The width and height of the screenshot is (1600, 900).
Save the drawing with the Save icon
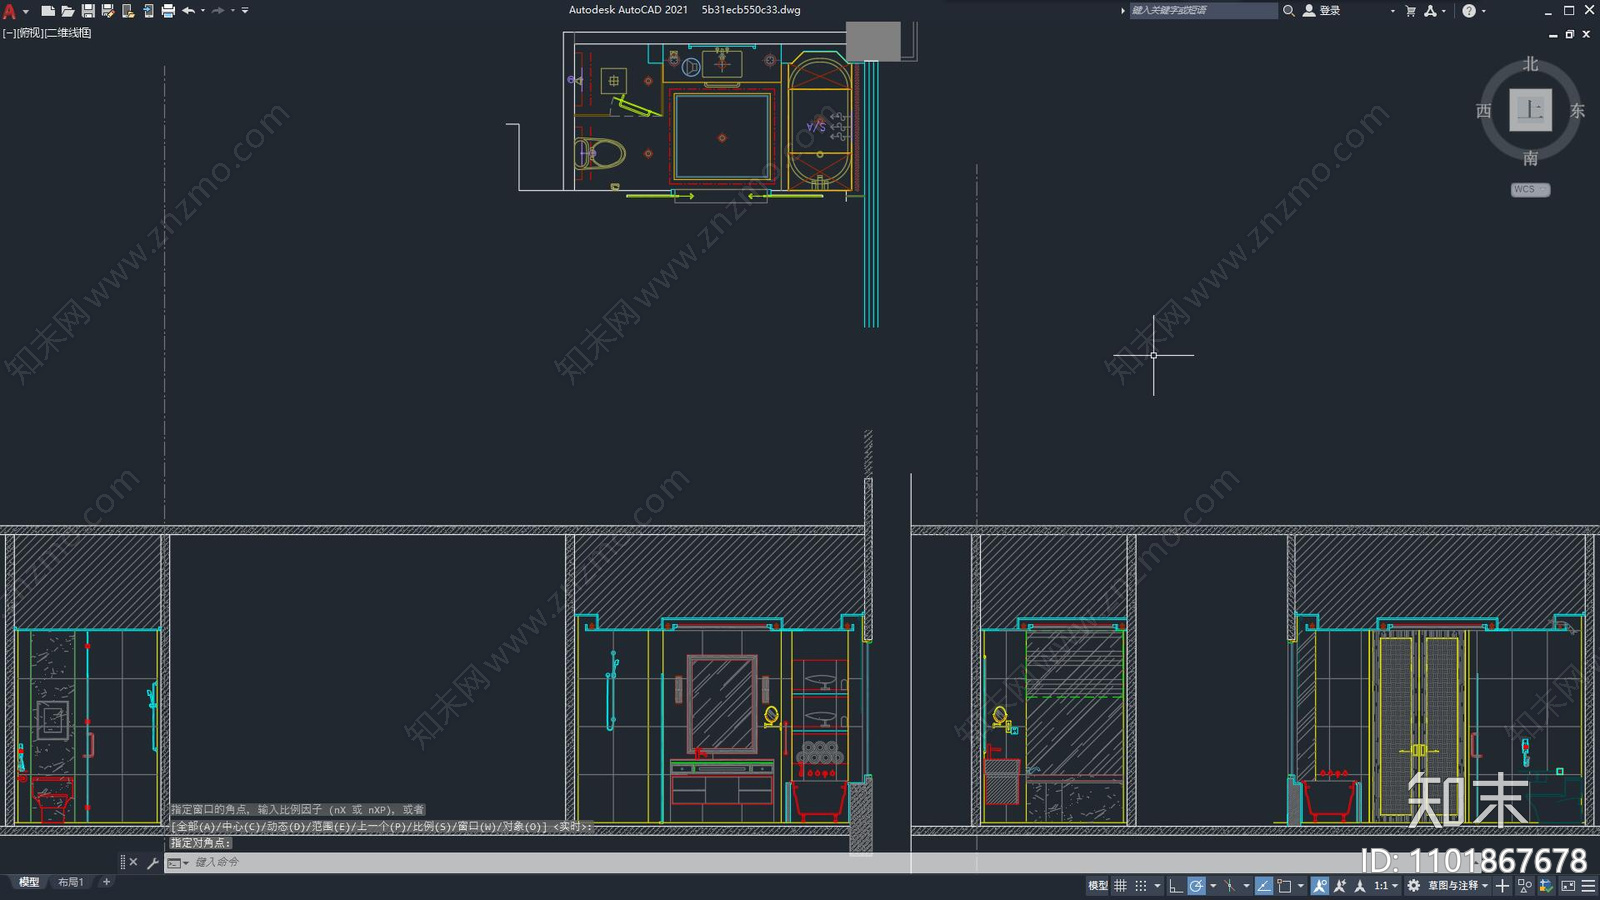tap(88, 11)
